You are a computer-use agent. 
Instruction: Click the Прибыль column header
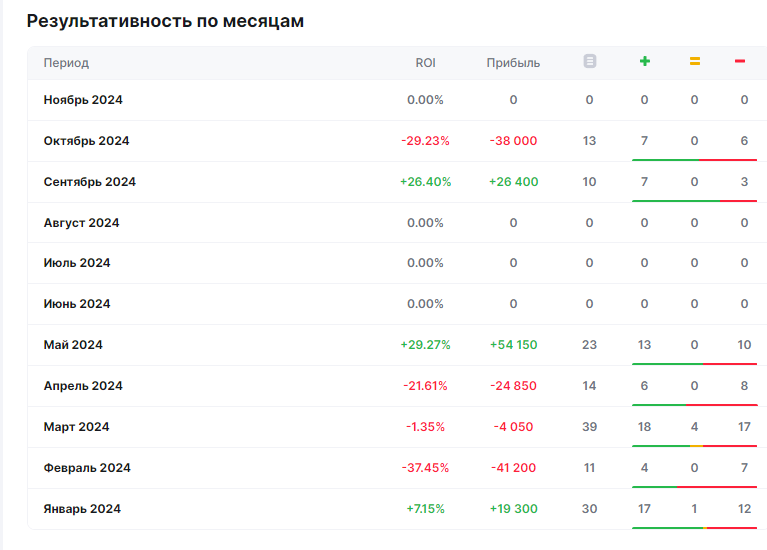click(x=513, y=63)
